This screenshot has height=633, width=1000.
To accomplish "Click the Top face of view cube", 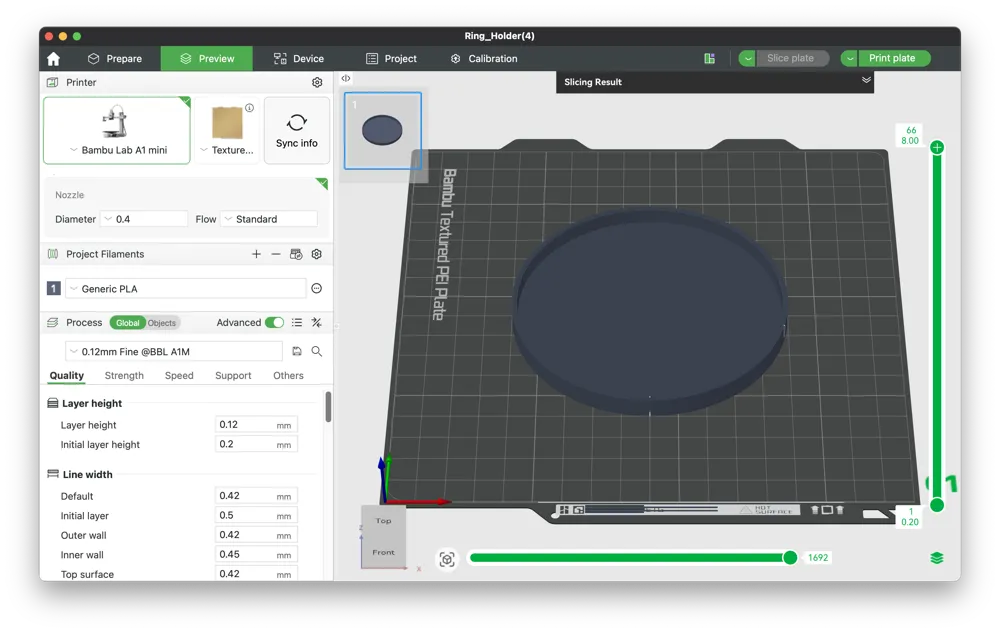I will click(383, 521).
